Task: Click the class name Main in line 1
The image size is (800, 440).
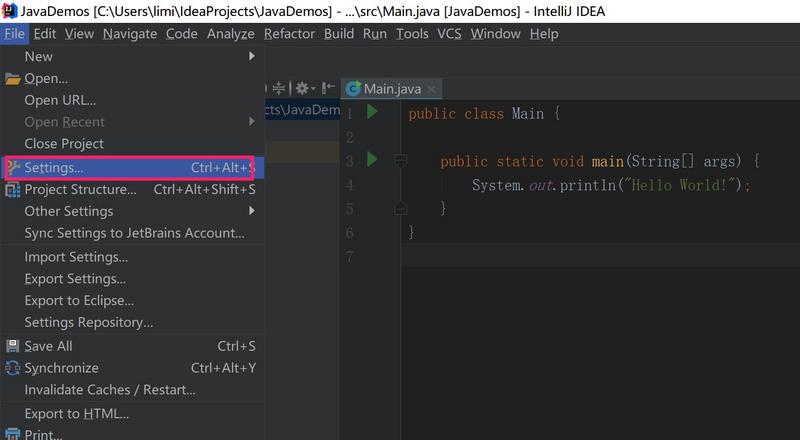Action: [x=528, y=113]
